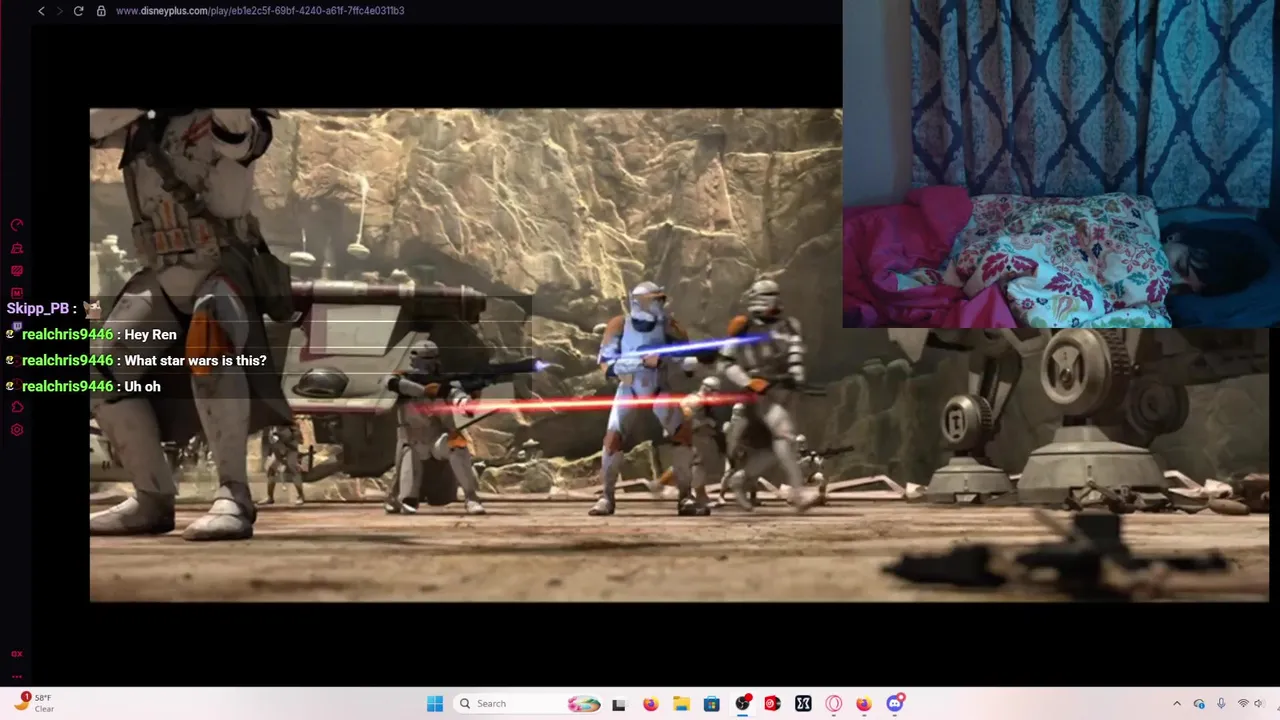Screen dimensions: 1280x720
Task: View site security padlock info
Action: coord(101,11)
